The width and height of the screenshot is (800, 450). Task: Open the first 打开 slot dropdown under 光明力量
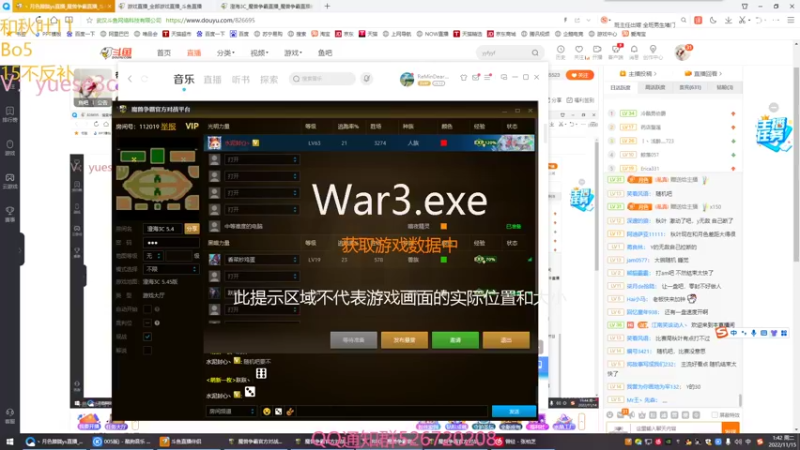tap(262, 160)
